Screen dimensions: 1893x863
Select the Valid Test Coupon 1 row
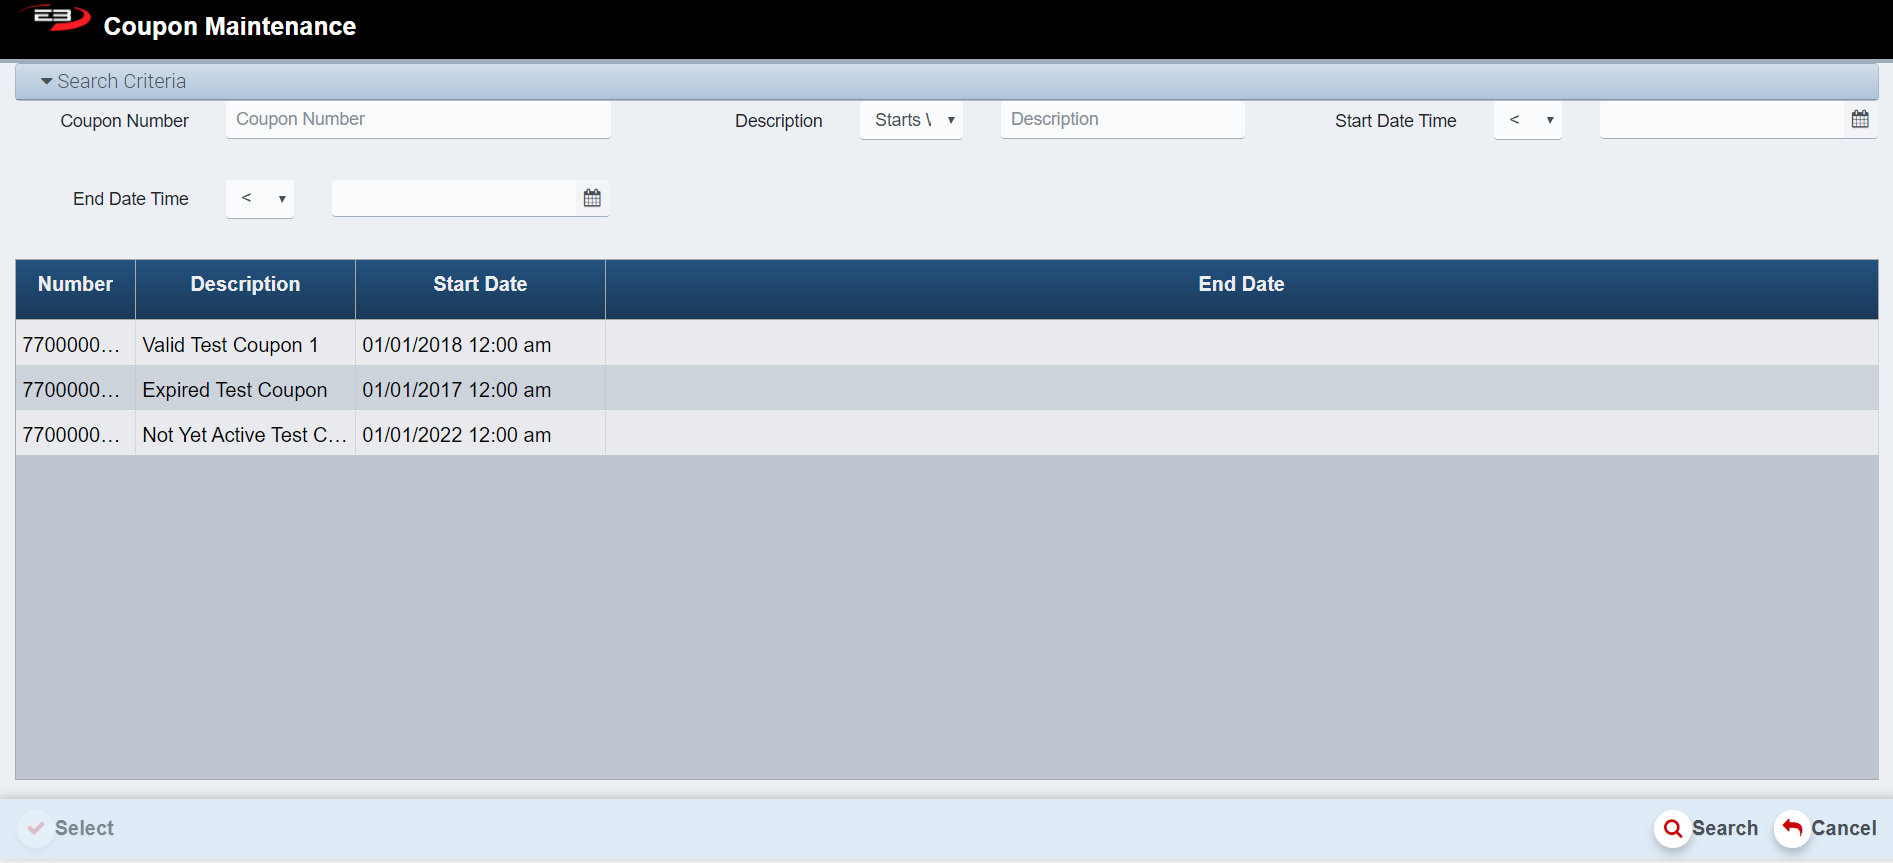[x=230, y=345]
